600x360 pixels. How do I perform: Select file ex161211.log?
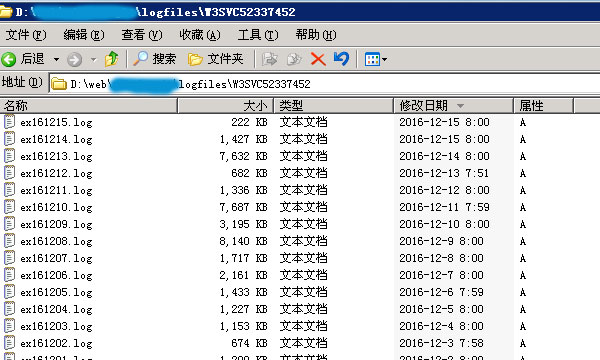tap(56, 191)
